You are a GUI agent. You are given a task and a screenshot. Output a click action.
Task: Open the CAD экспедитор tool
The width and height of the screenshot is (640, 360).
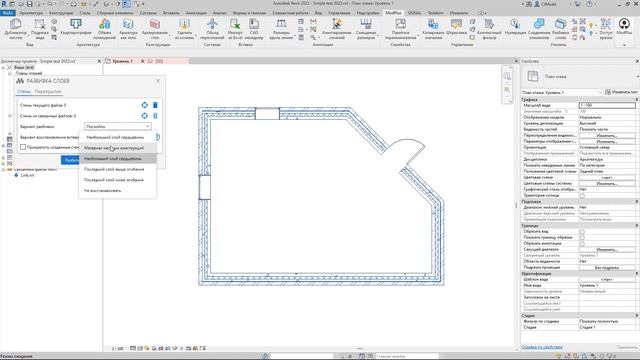point(254,29)
